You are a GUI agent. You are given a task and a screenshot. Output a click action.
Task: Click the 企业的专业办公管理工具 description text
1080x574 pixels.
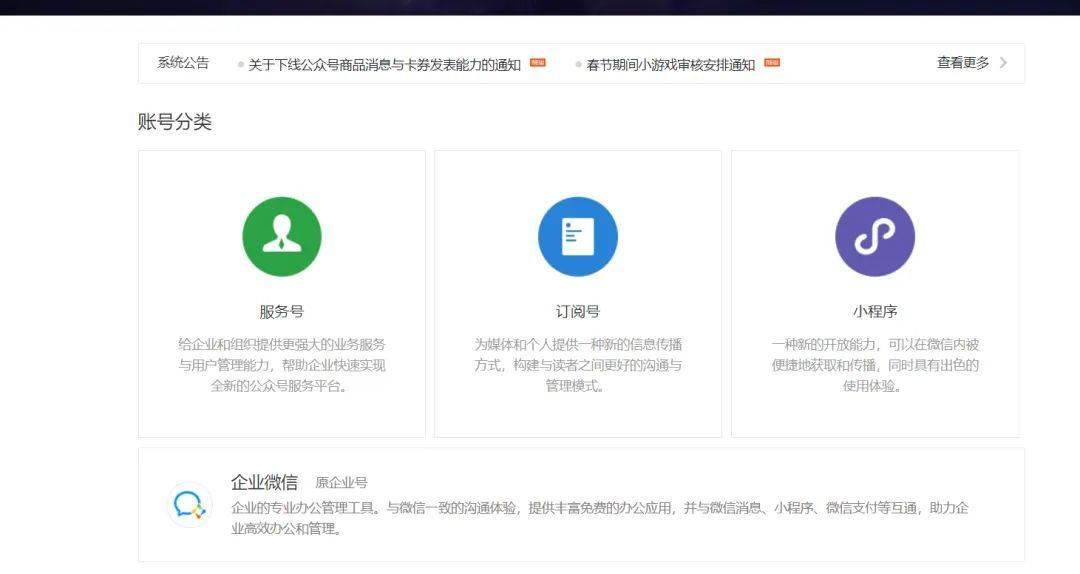(x=600, y=518)
